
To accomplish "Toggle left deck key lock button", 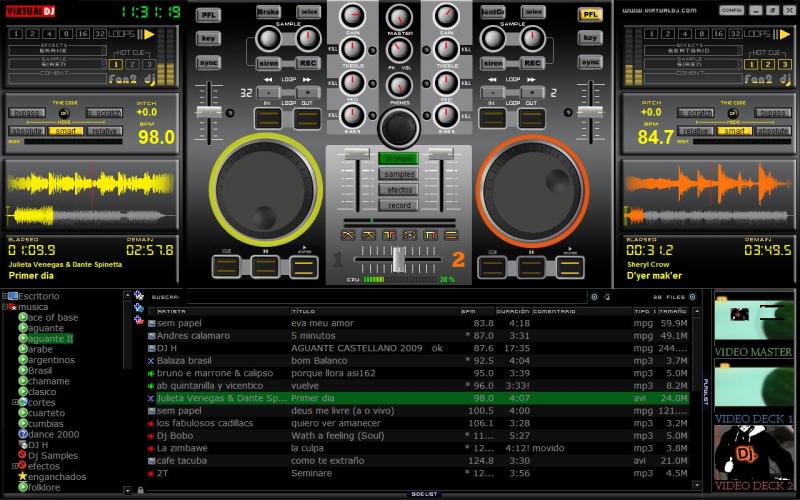I will (x=208, y=38).
